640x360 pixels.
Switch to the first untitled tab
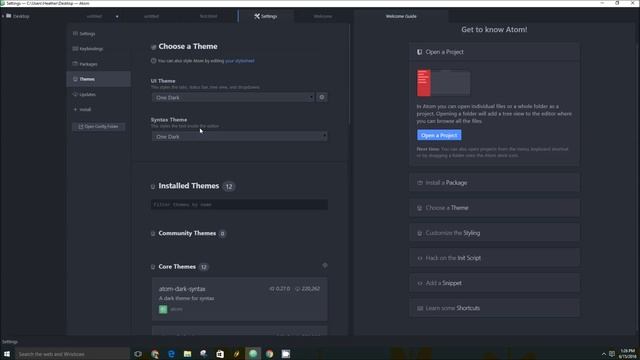point(94,16)
